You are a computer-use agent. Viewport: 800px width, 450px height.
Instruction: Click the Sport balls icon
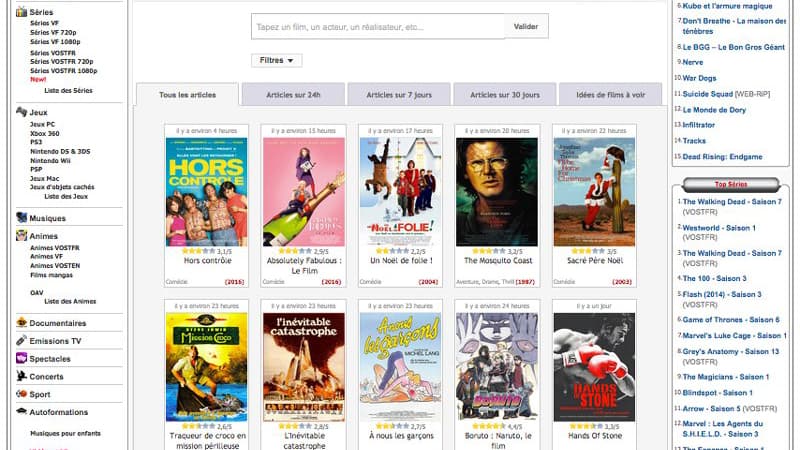coord(21,394)
